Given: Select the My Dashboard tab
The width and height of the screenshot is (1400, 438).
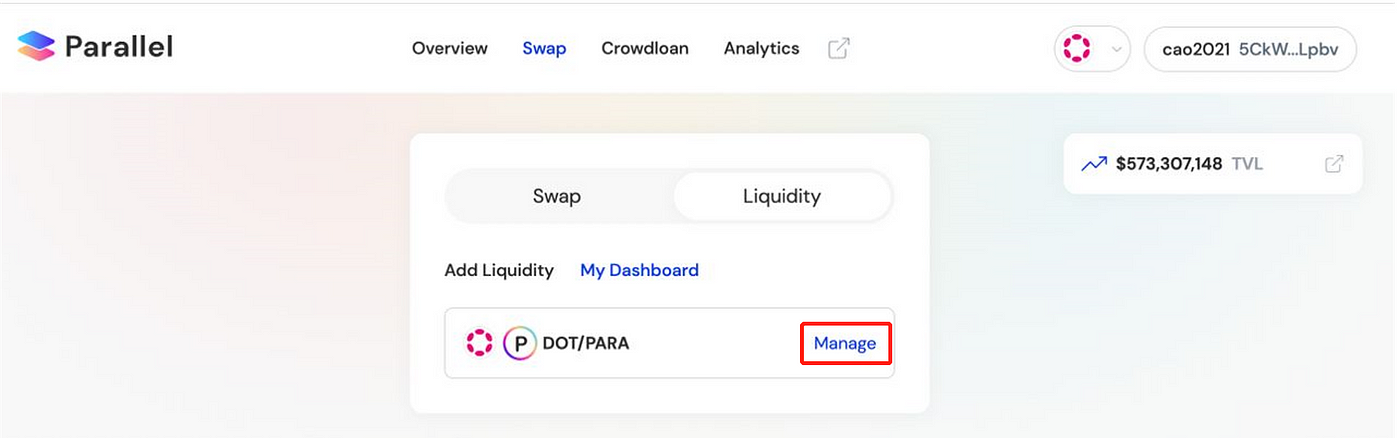Looking at the screenshot, I should pyautogui.click(x=640, y=270).
